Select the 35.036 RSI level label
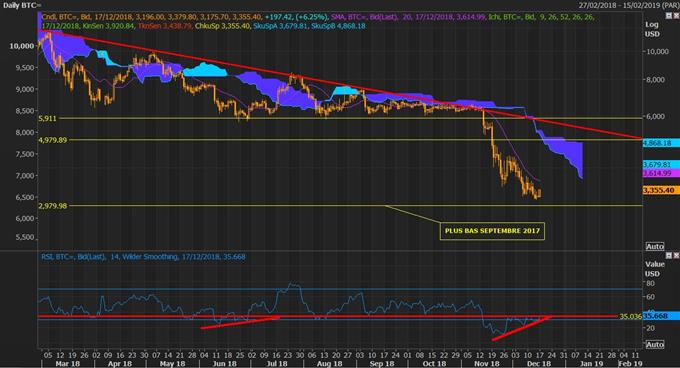680x368 pixels. (x=631, y=316)
